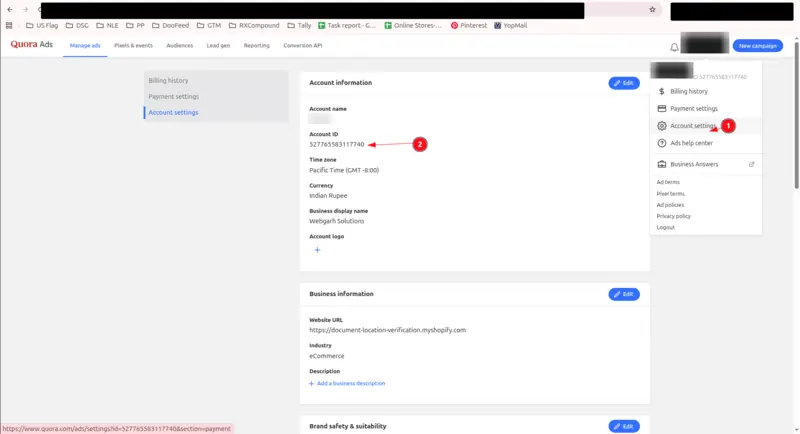Click Logout in the profile dropdown
800x434 pixels.
coord(665,227)
